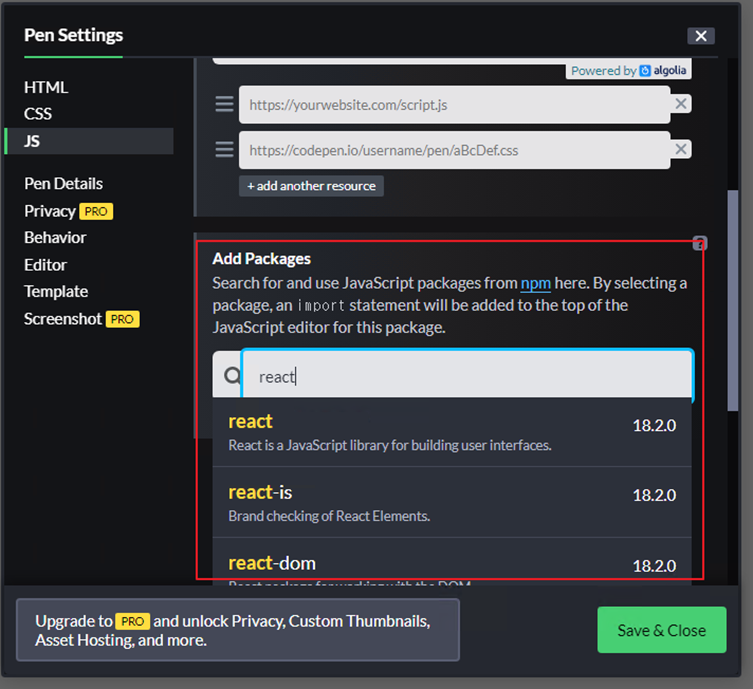Remove the yourwebsite.com/script.js resource row

(x=680, y=104)
